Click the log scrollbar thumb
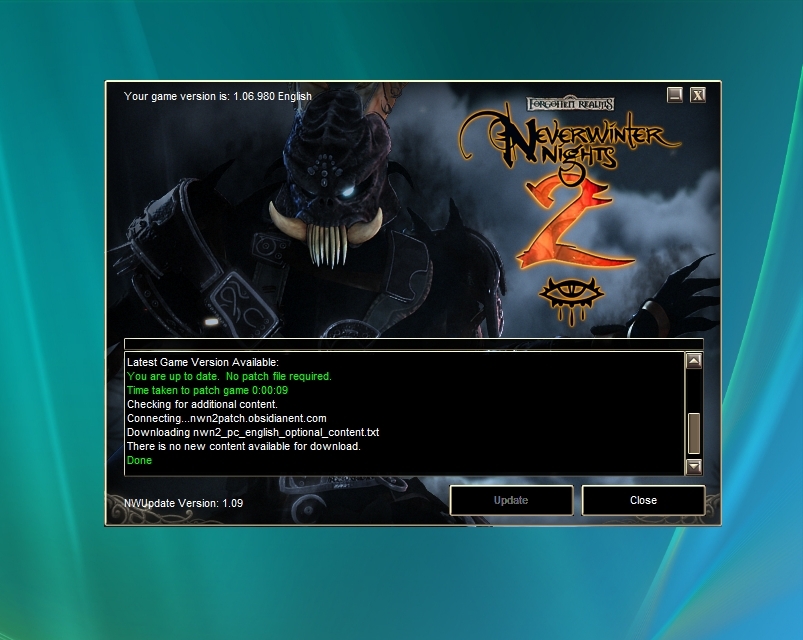The width and height of the screenshot is (803, 640). (693, 434)
